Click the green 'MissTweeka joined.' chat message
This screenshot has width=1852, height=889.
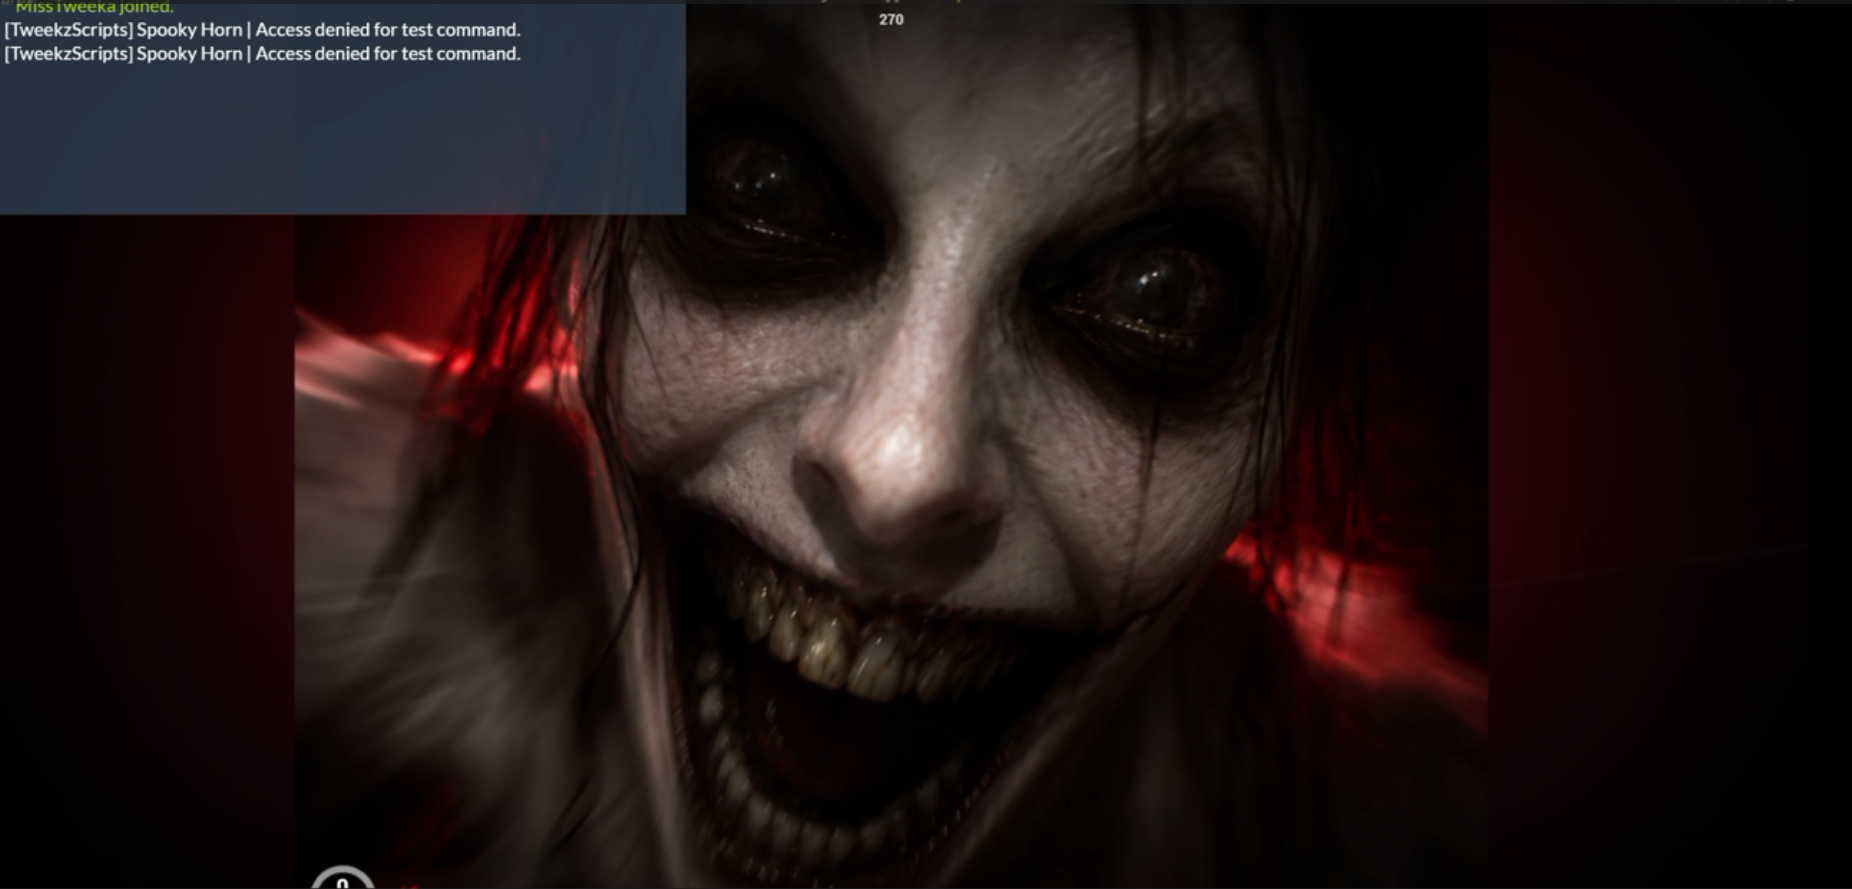tap(94, 7)
